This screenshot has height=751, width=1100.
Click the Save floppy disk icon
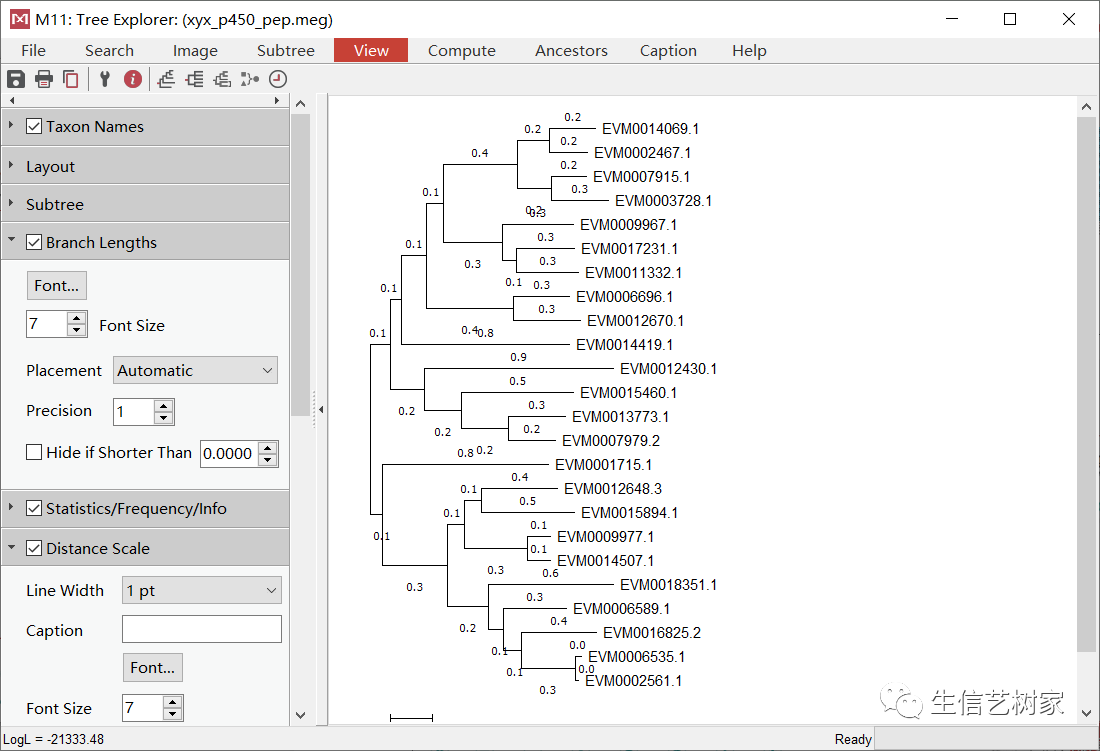pos(15,79)
